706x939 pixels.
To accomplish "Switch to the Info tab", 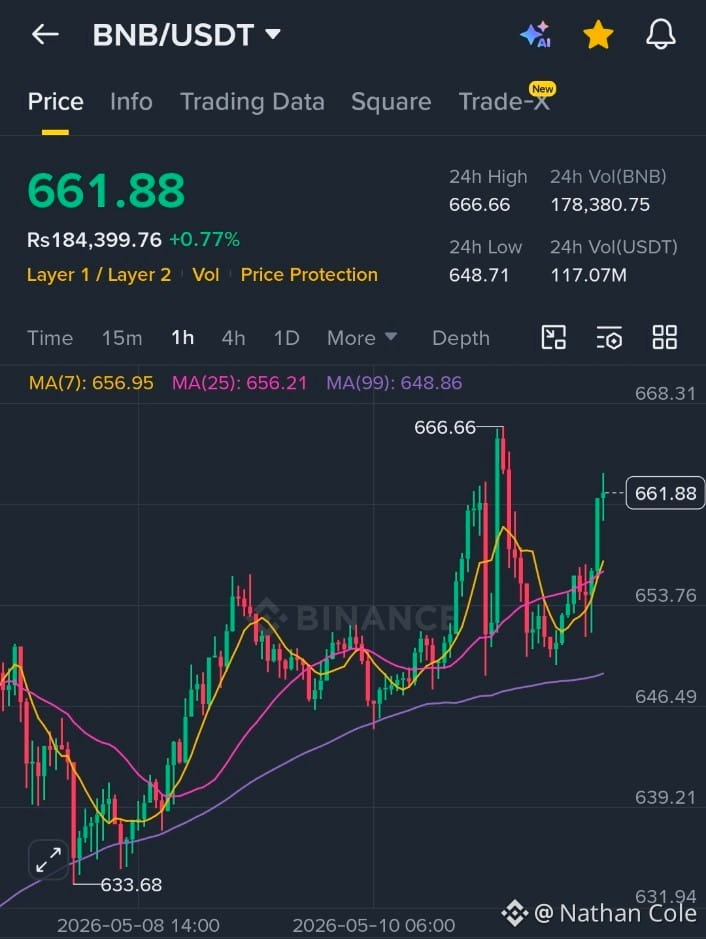I will coord(131,102).
